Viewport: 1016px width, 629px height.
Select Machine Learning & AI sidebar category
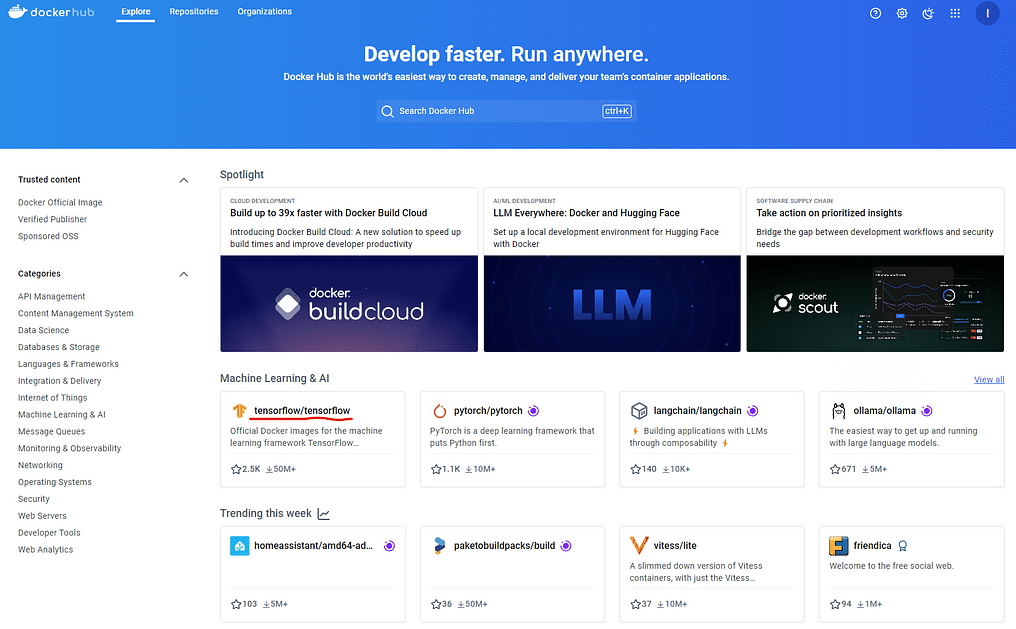point(62,414)
